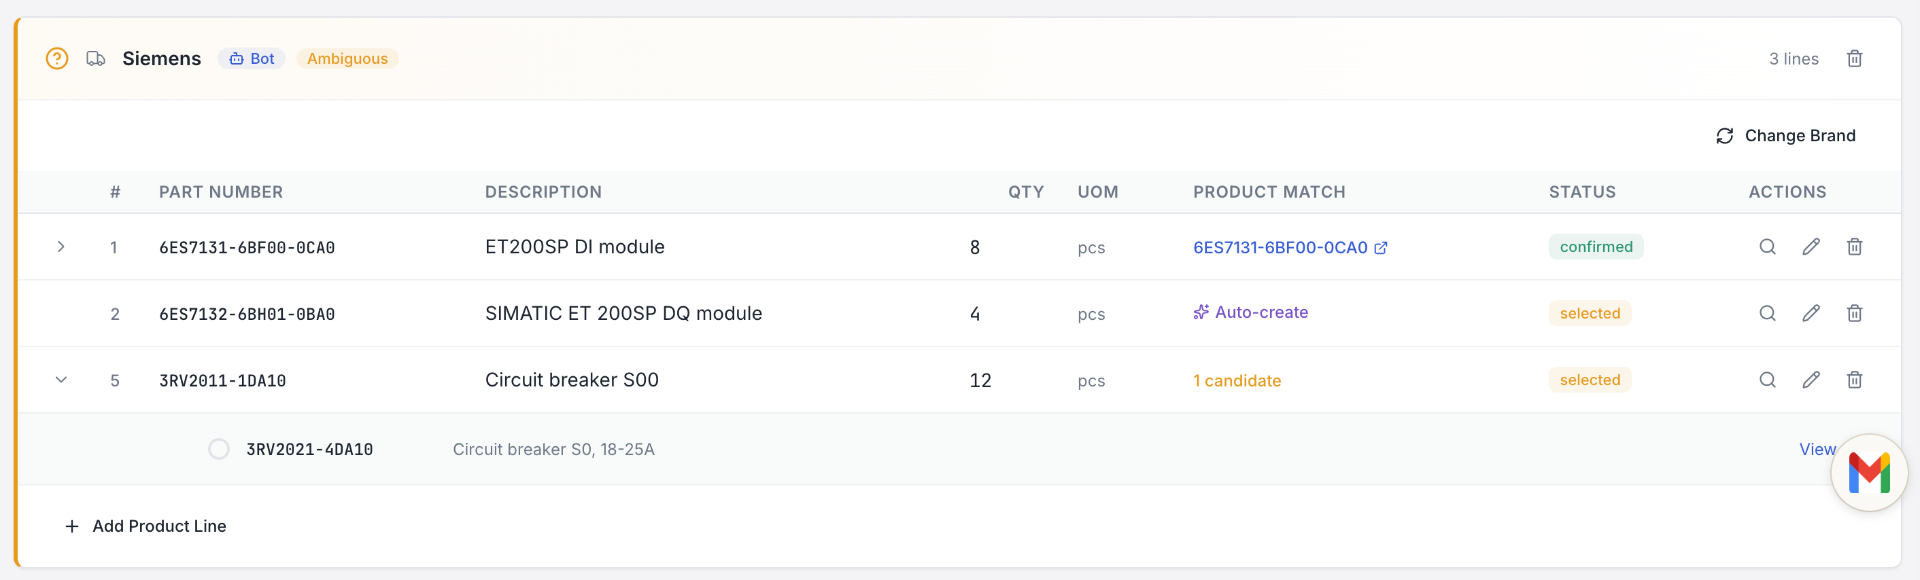Image resolution: width=1920 pixels, height=580 pixels.
Task: Click the Auto-create product match
Action: pyautogui.click(x=1251, y=313)
